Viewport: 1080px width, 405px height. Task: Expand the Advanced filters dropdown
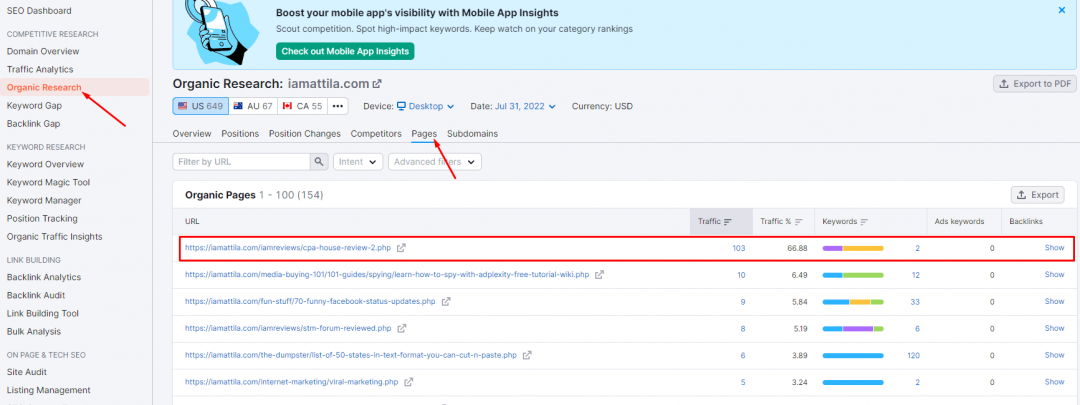pos(435,161)
